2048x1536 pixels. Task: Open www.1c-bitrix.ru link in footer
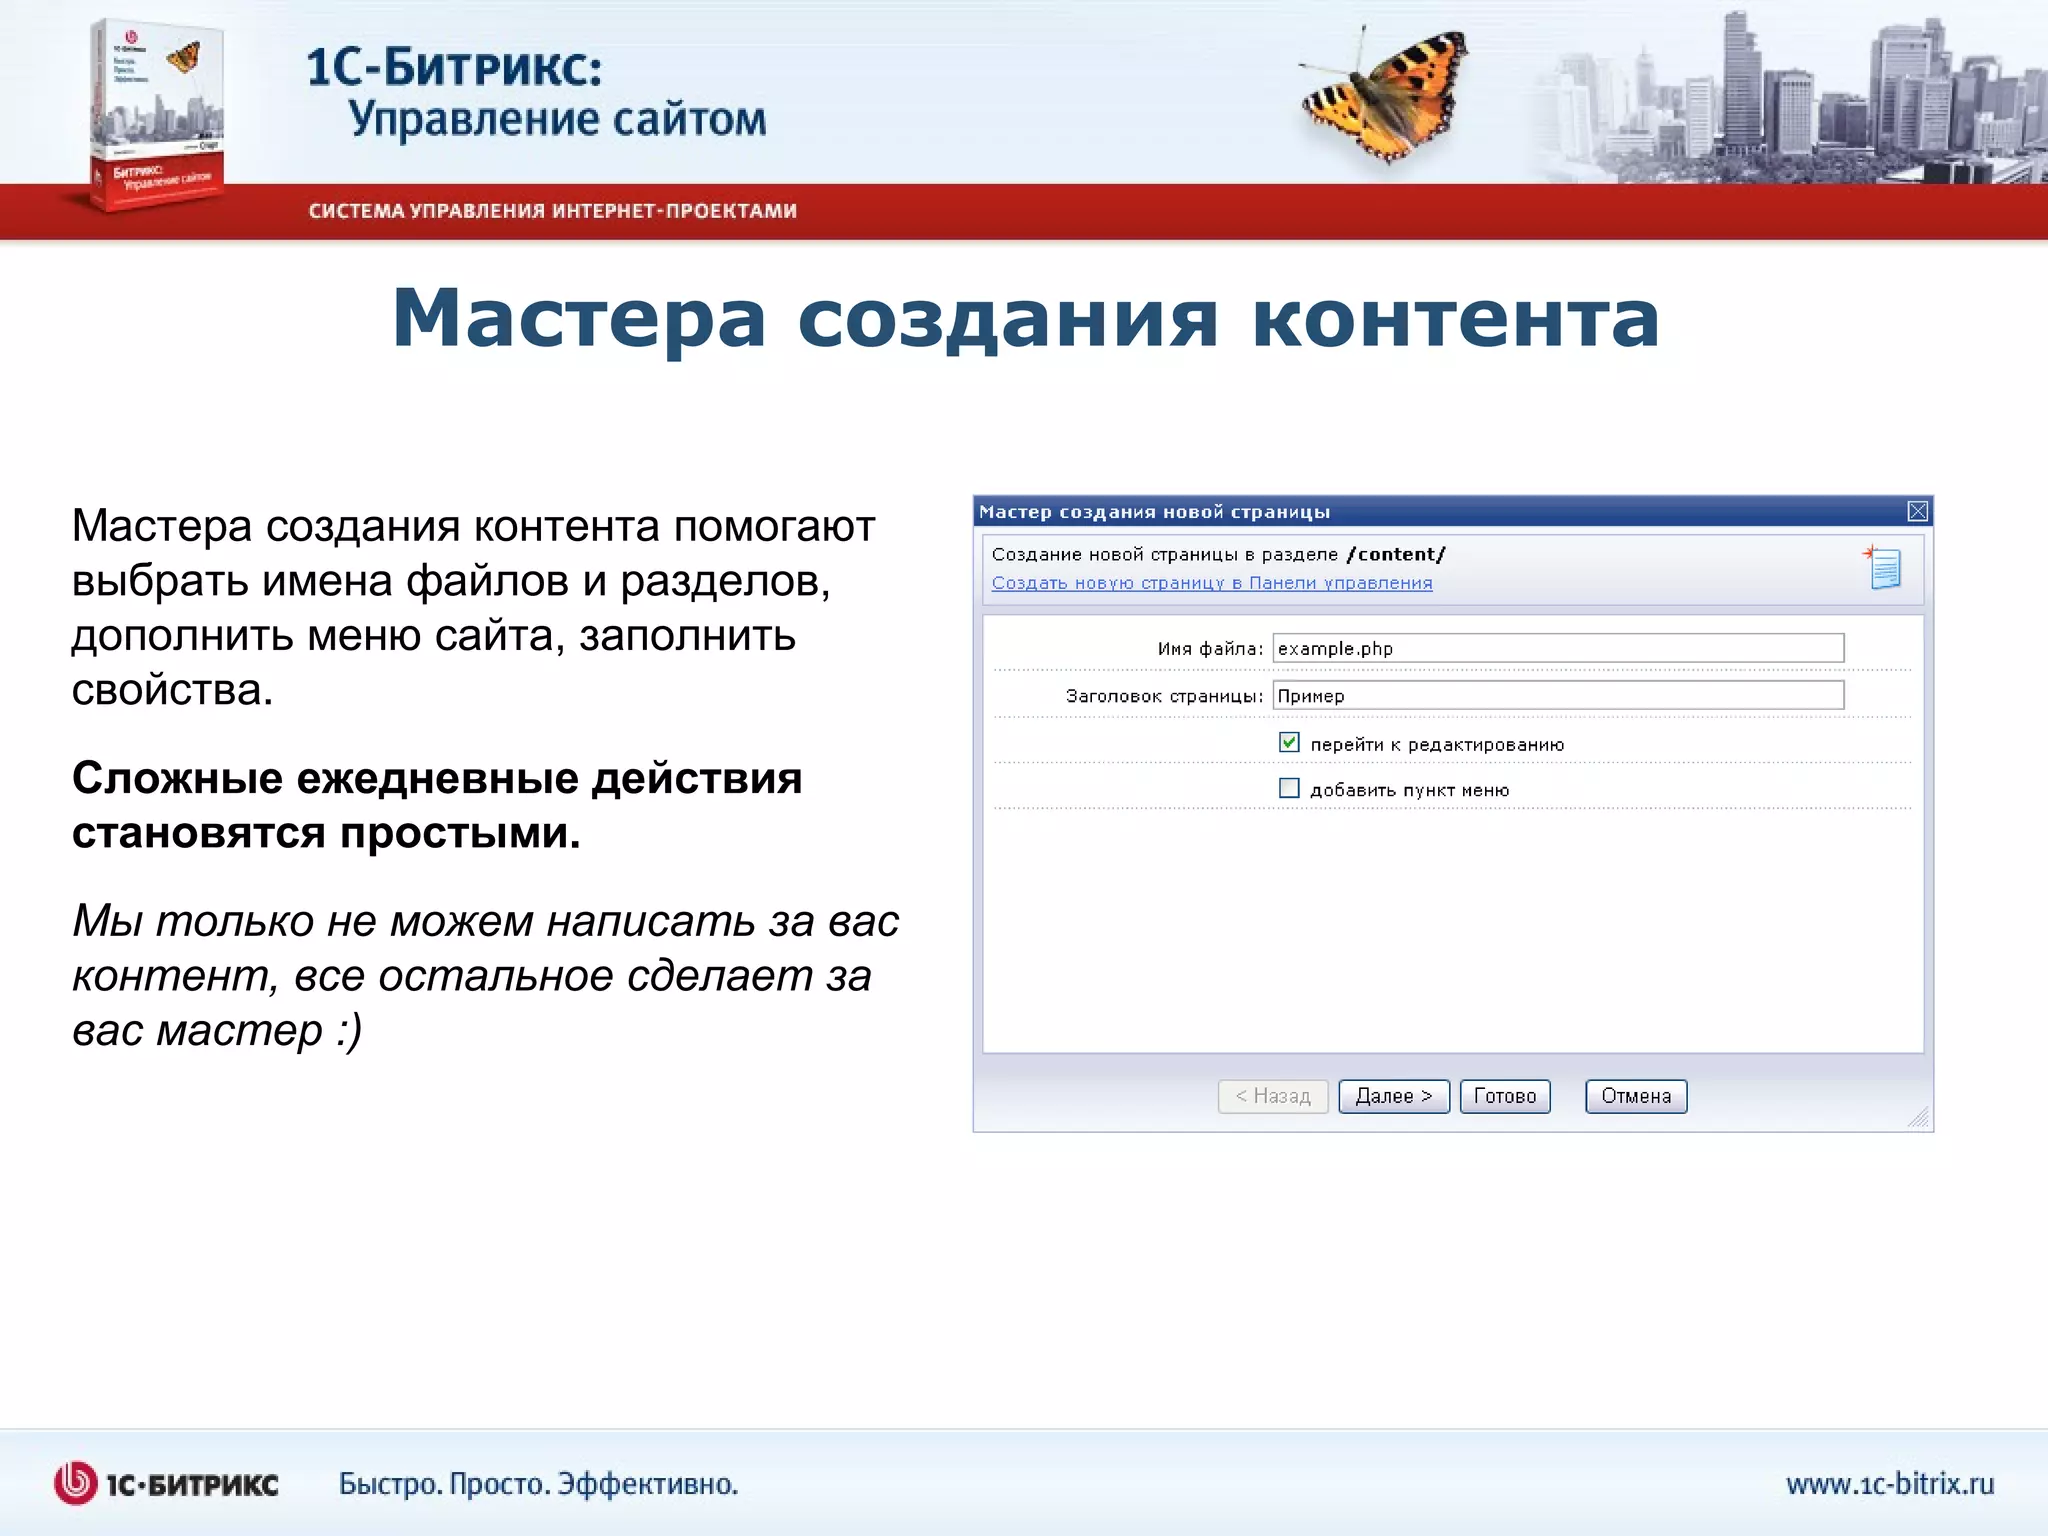1889,1484
